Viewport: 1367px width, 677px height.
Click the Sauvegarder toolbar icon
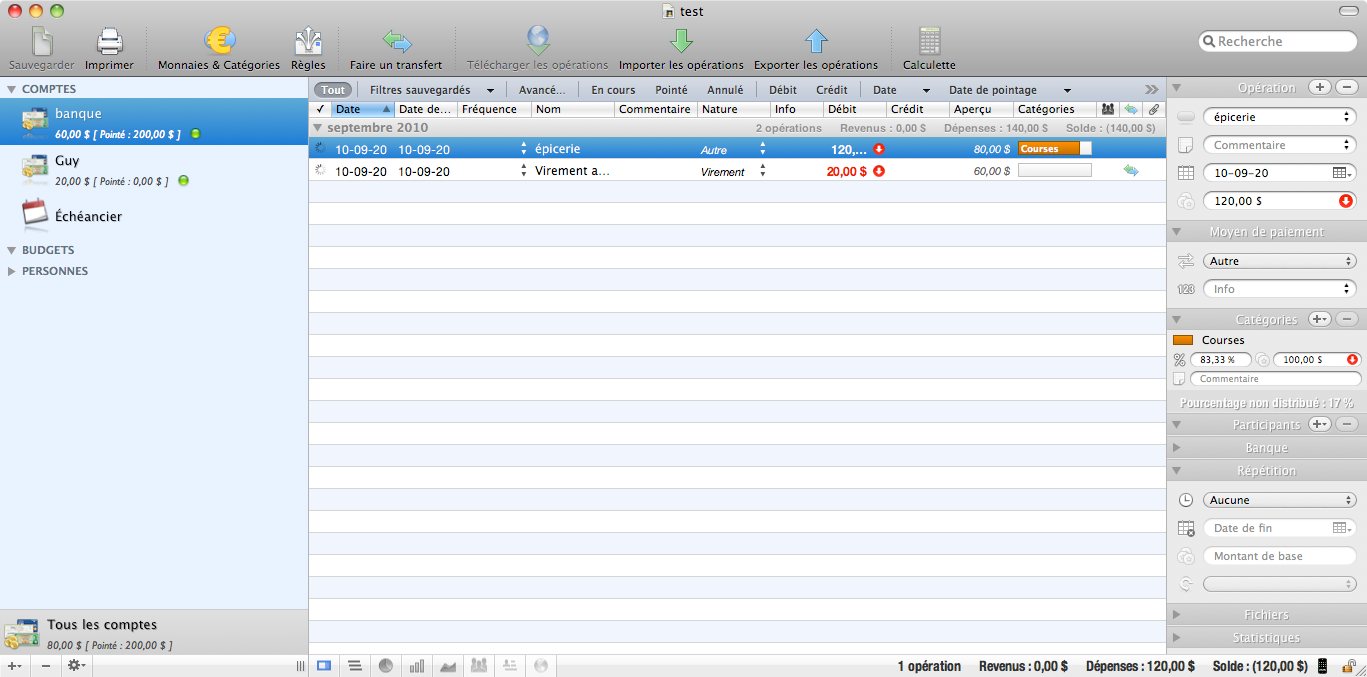point(41,42)
